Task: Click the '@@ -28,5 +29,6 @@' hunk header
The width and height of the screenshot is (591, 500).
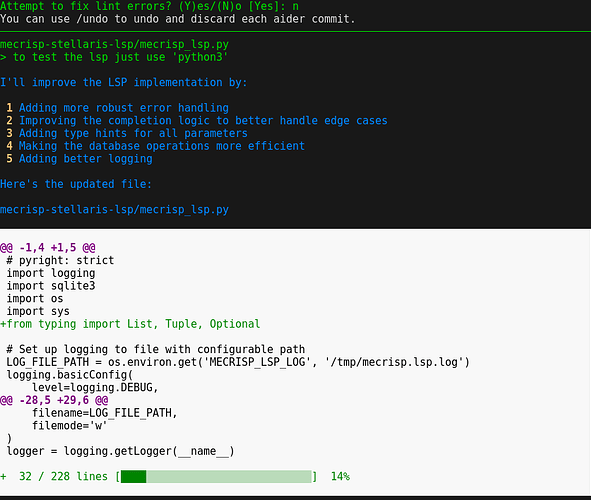Action: tap(54, 400)
